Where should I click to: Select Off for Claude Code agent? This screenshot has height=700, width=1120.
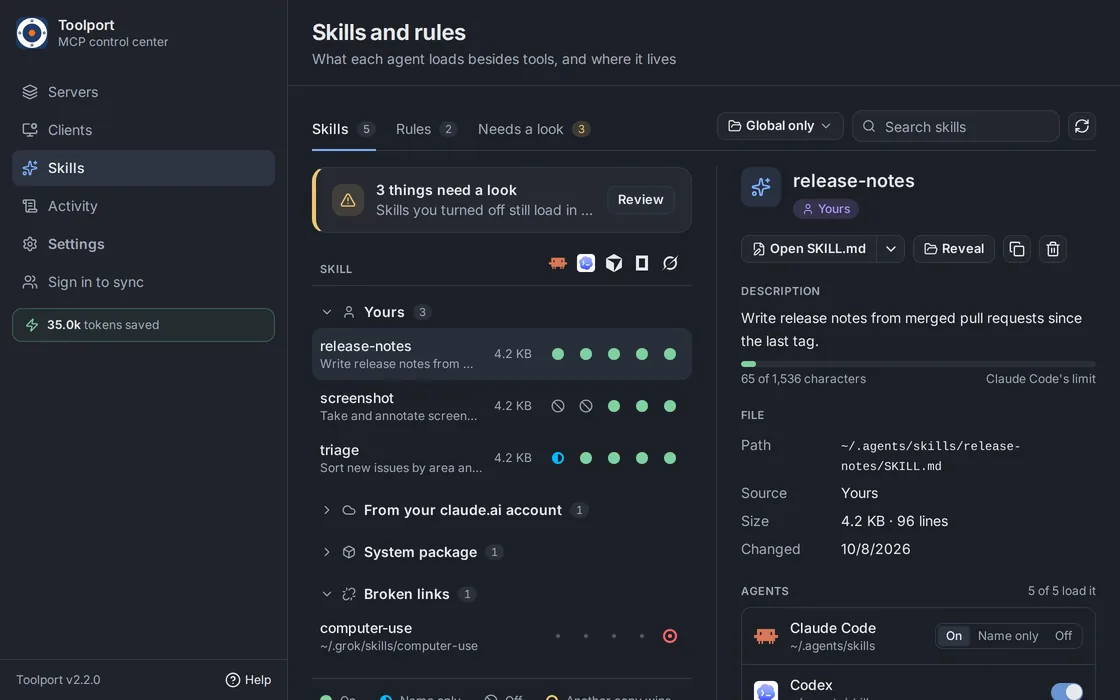pos(1063,636)
